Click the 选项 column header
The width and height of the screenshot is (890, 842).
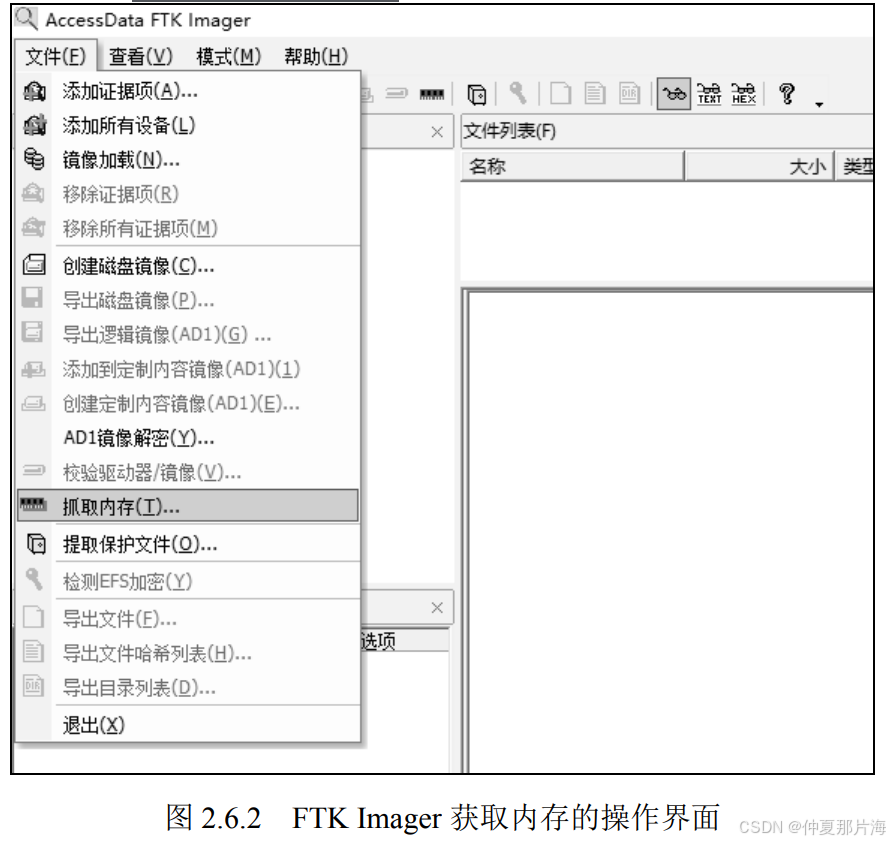404,640
